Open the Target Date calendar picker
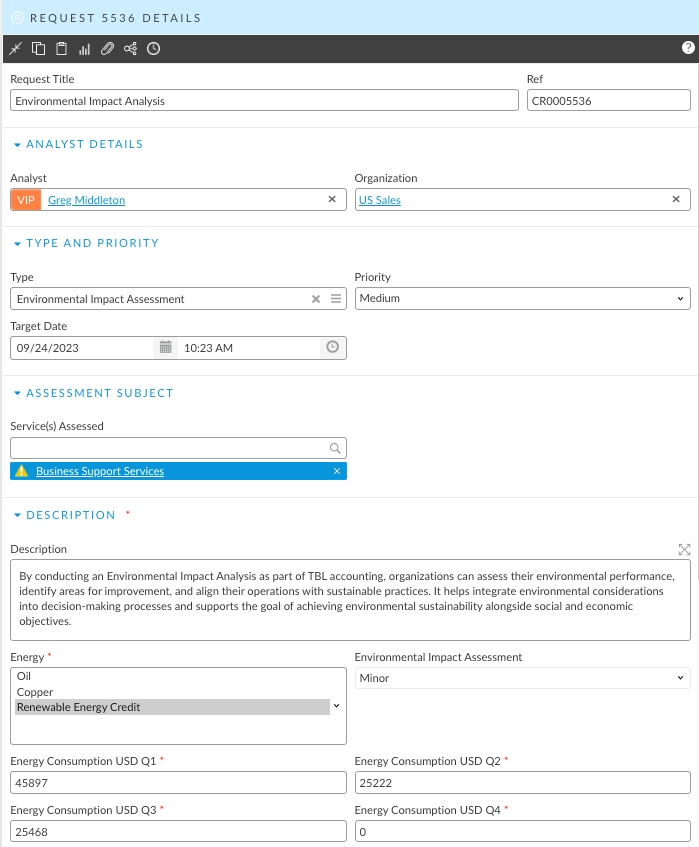 (x=166, y=348)
